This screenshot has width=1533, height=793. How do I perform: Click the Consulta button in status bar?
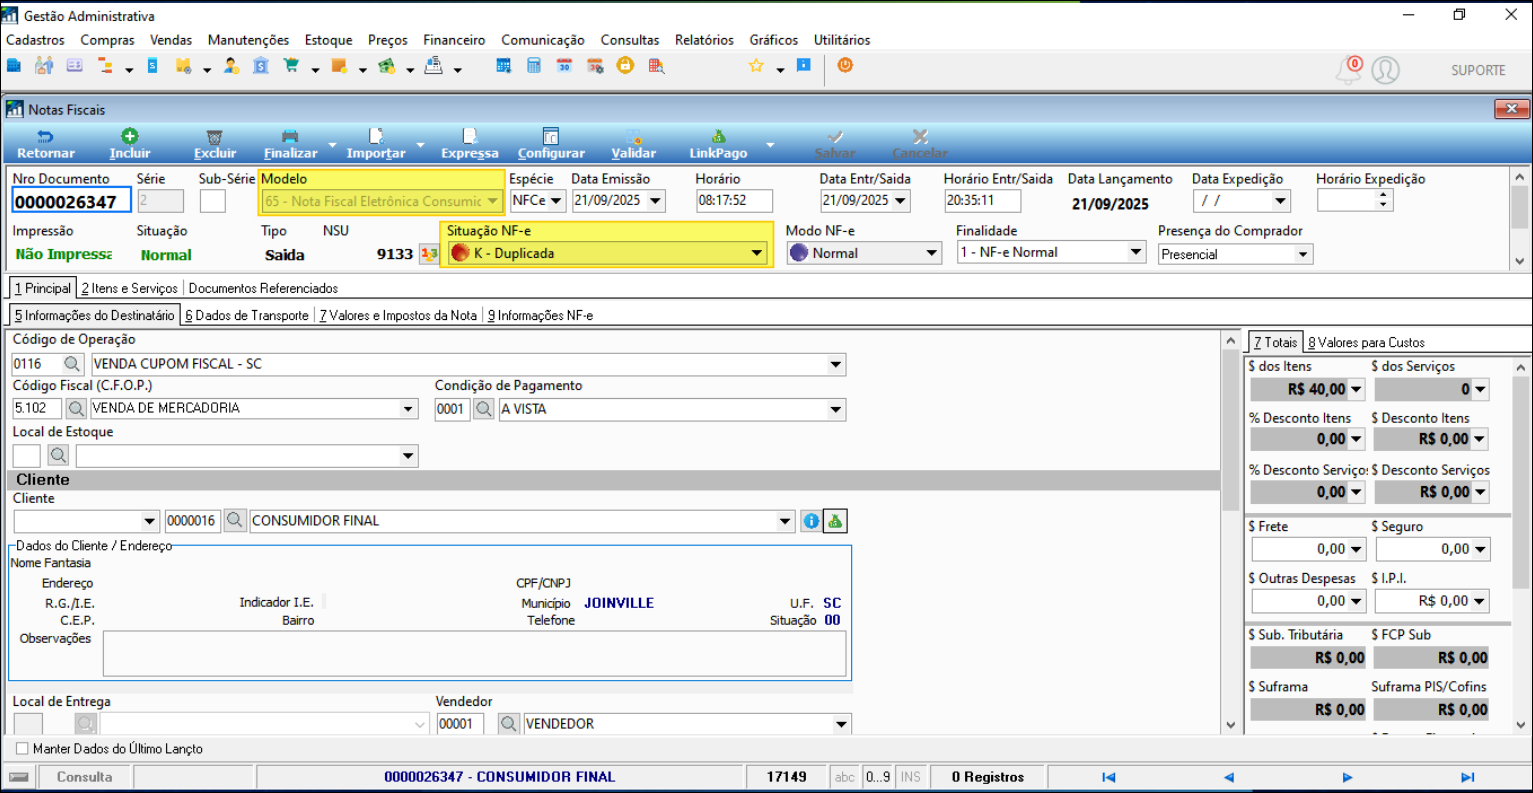click(x=84, y=777)
